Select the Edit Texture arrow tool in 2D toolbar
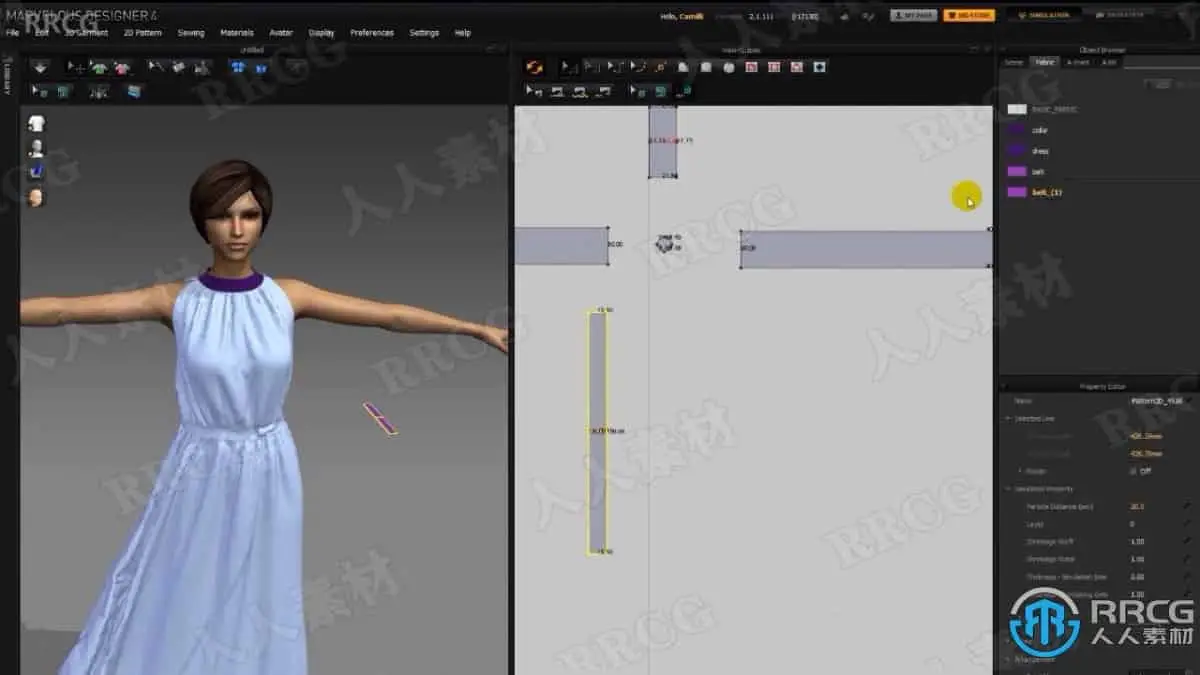Screen dimensions: 1200x675 click(638, 91)
